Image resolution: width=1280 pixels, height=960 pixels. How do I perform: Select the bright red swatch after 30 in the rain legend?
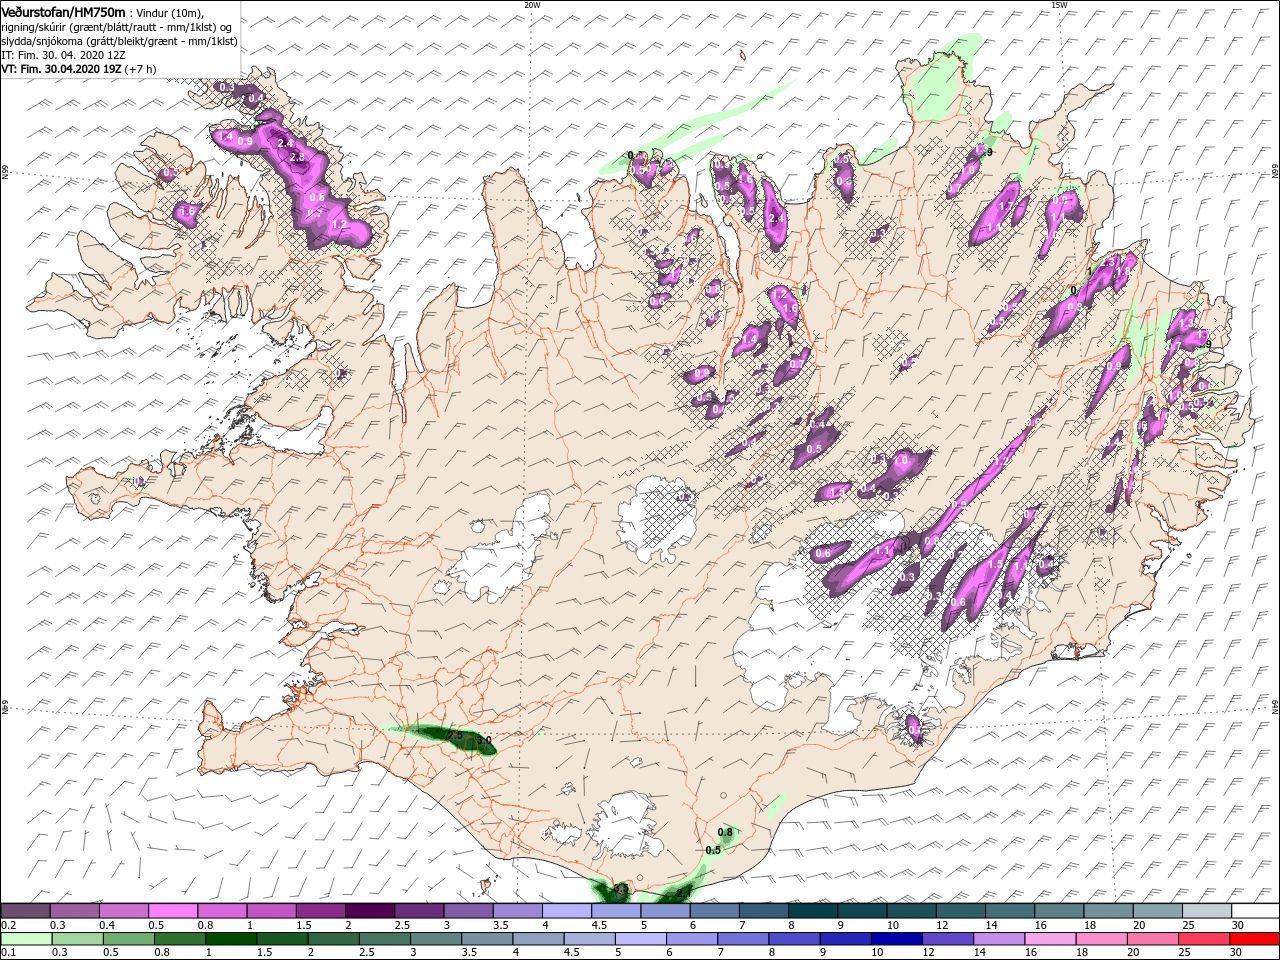(1255, 940)
